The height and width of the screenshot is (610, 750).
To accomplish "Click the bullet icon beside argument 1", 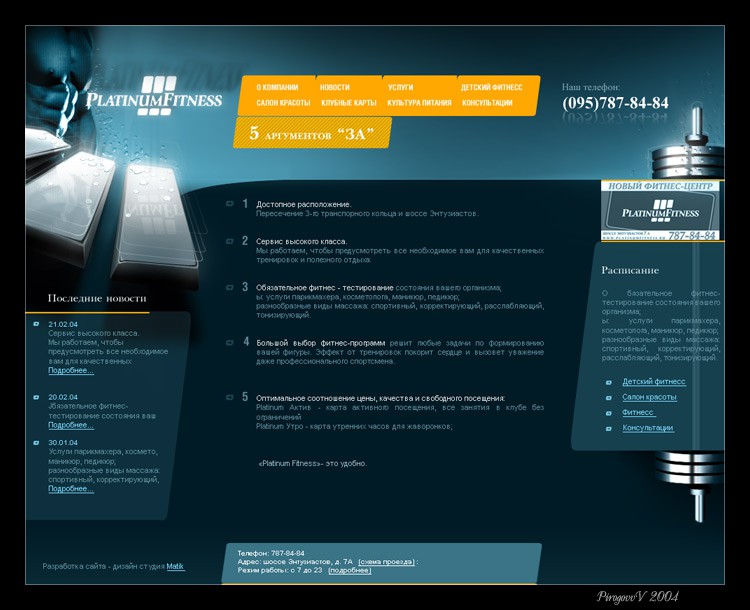I will pyautogui.click(x=230, y=204).
